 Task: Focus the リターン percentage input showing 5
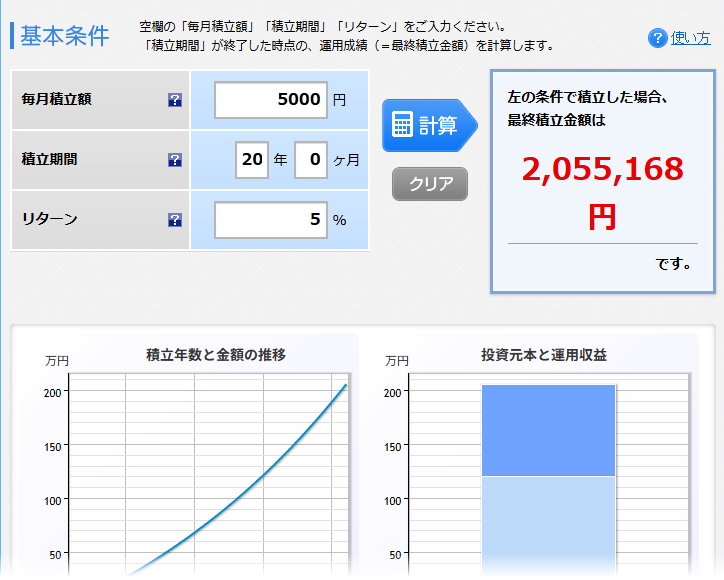tap(270, 220)
